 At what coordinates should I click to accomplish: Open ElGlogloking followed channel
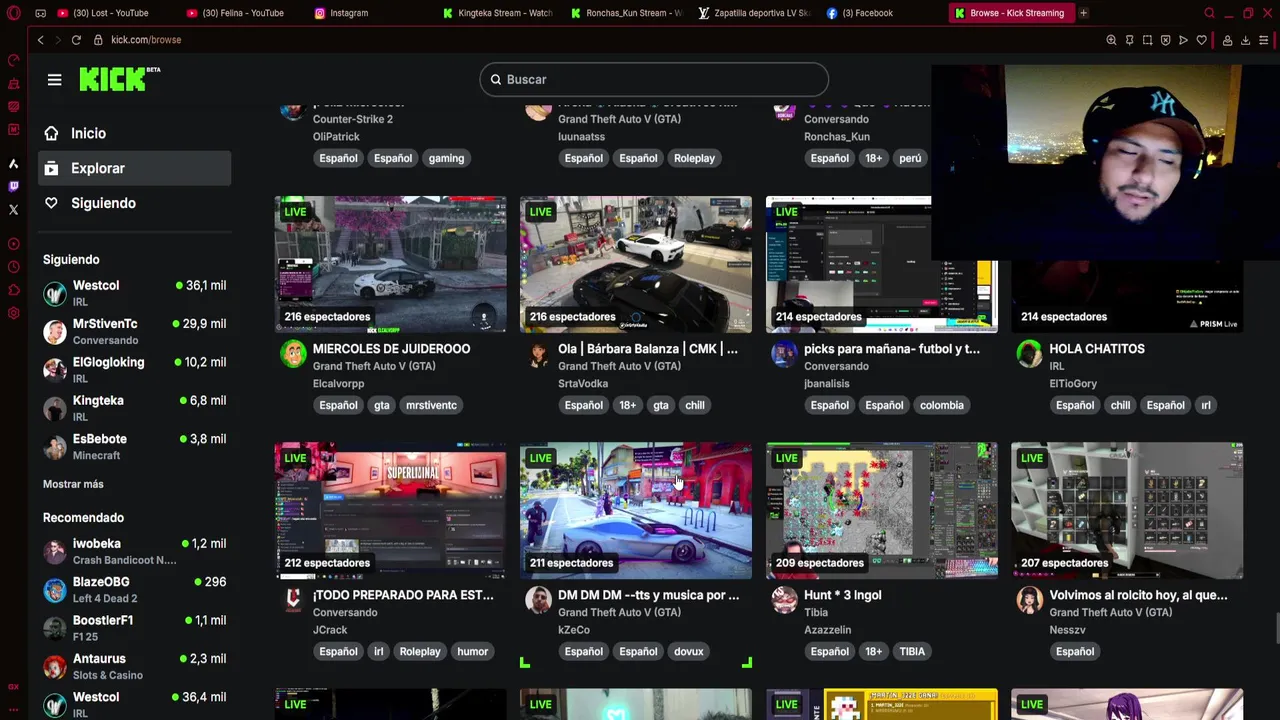point(135,369)
